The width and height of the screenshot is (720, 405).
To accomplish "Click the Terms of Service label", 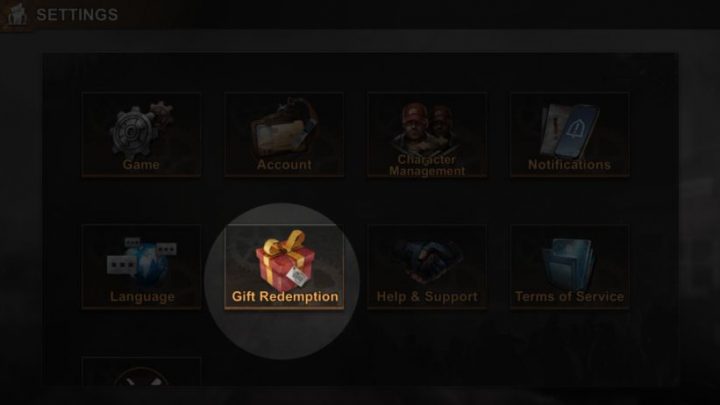I will (569, 297).
